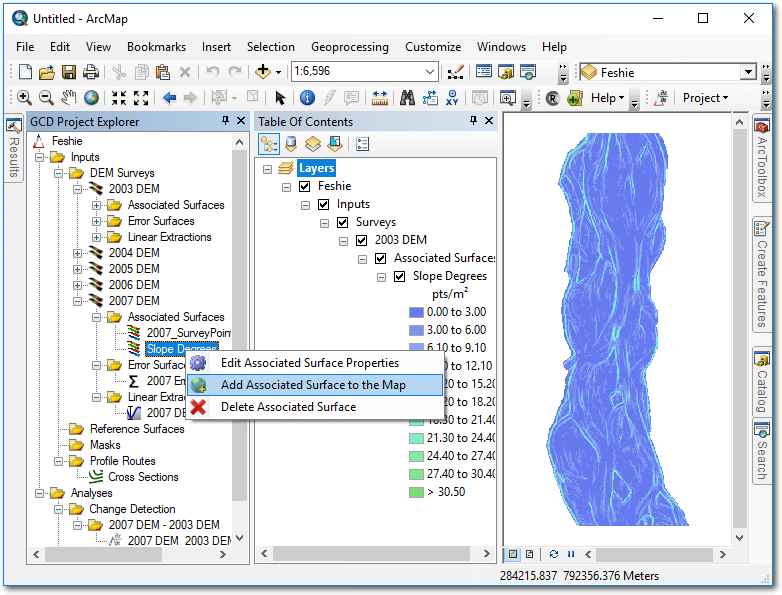Select the Cross Sections tree item

click(143, 477)
